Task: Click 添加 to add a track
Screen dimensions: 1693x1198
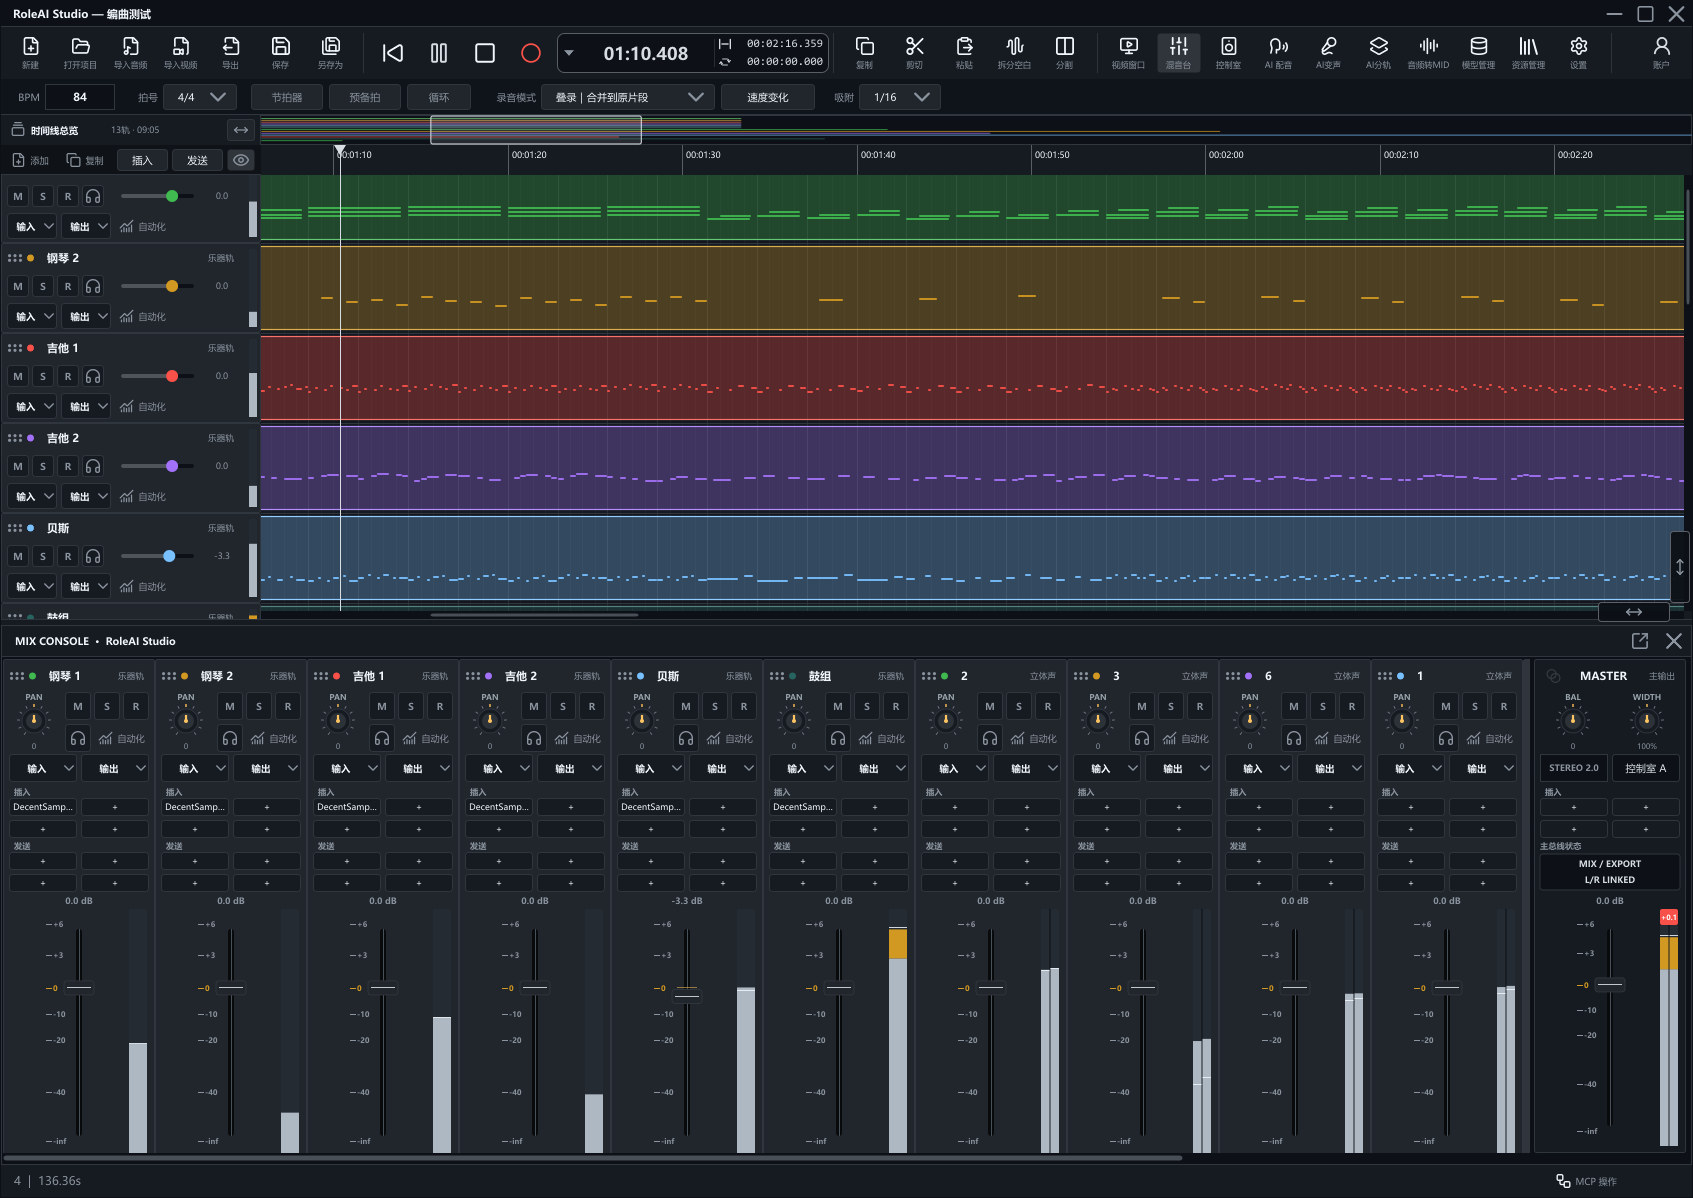Action: point(30,160)
